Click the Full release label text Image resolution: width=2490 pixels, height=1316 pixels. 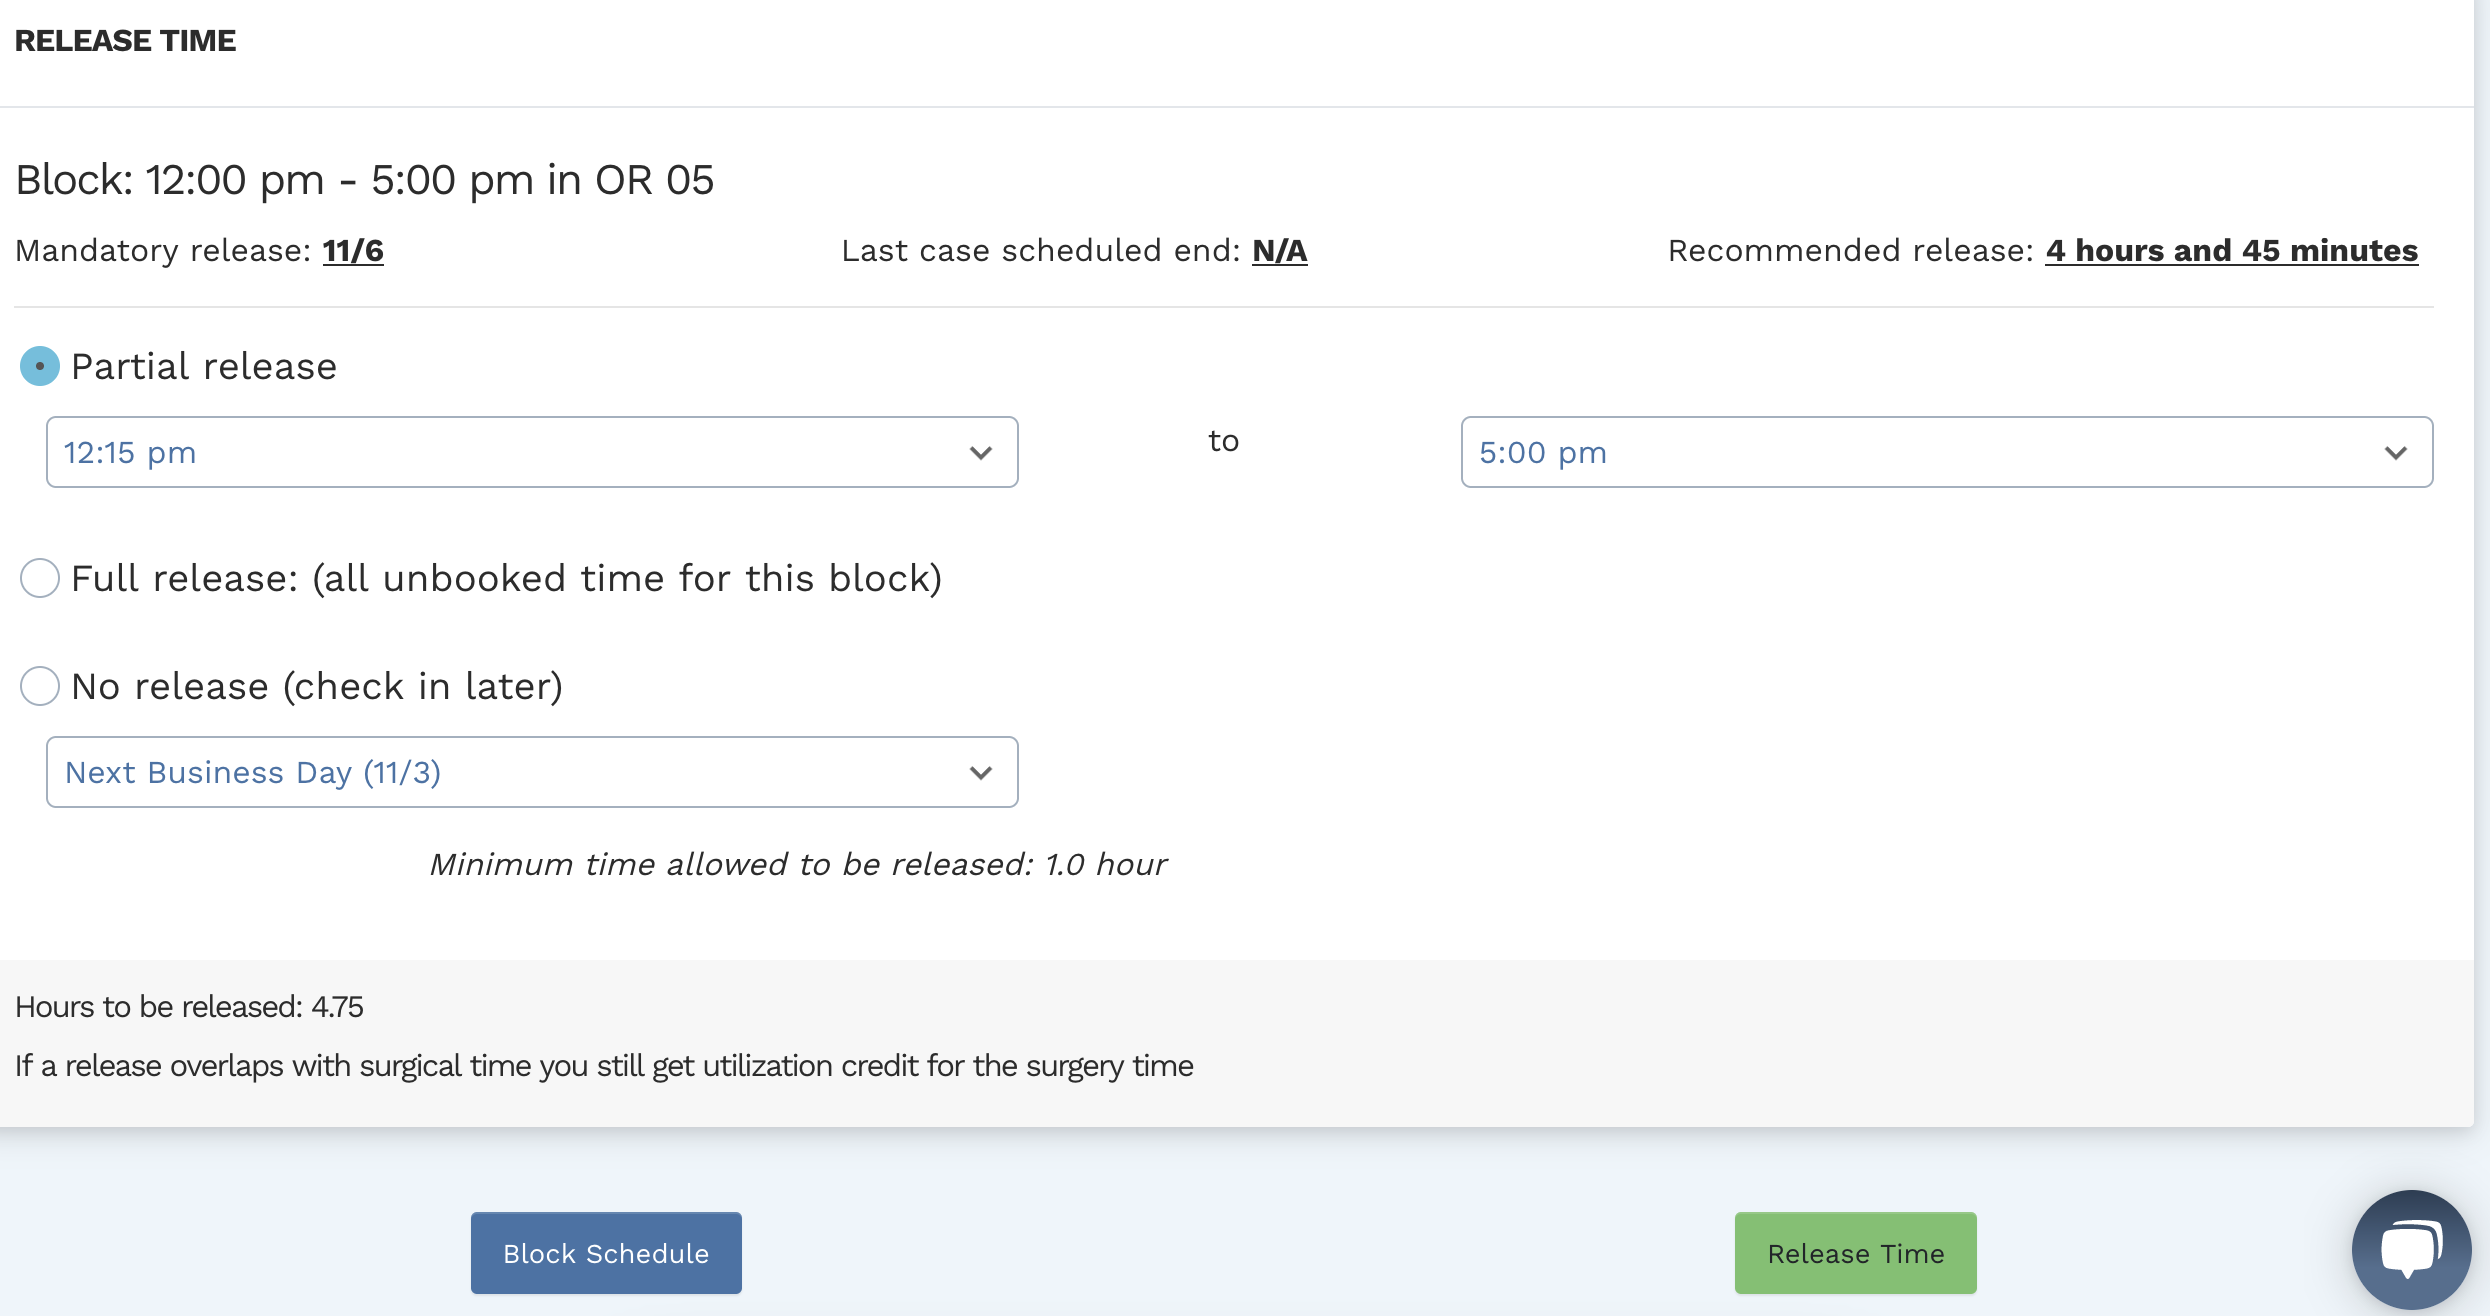[507, 578]
